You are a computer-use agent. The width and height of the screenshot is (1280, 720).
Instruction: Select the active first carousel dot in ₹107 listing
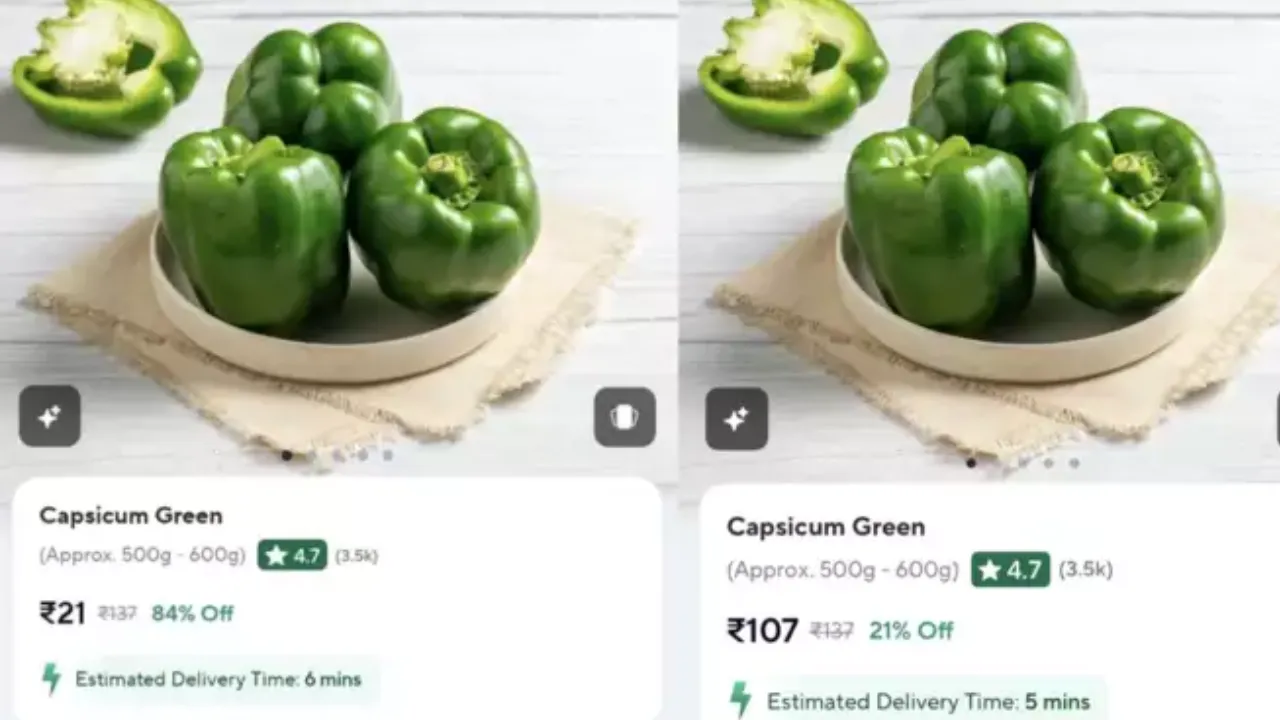pos(971,463)
